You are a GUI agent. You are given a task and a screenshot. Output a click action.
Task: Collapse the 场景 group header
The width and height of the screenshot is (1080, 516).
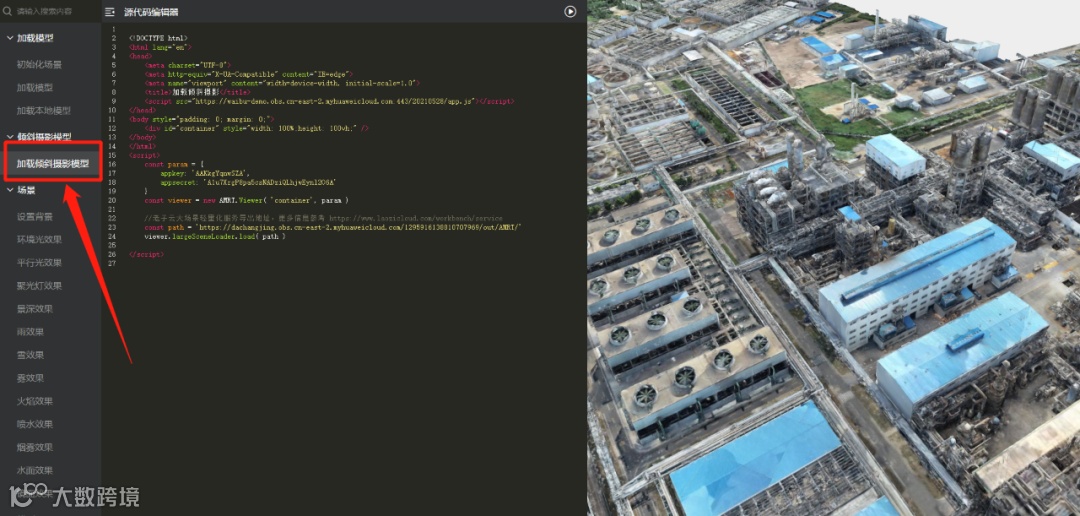(x=21, y=190)
